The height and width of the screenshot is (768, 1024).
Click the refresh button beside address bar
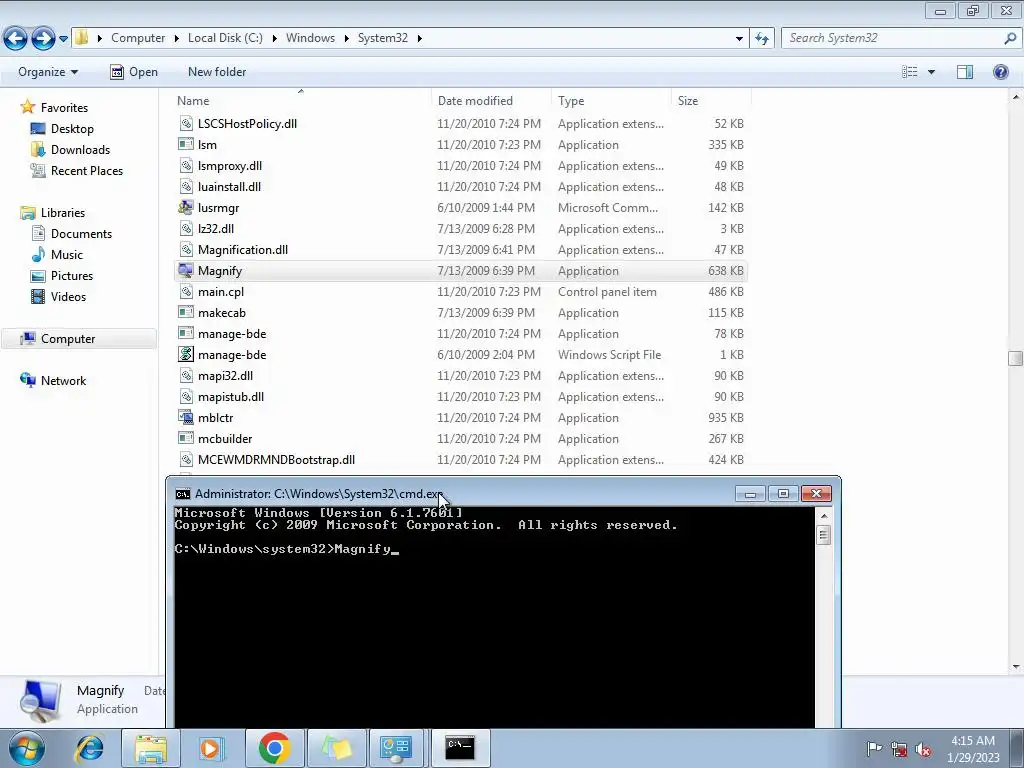761,39
